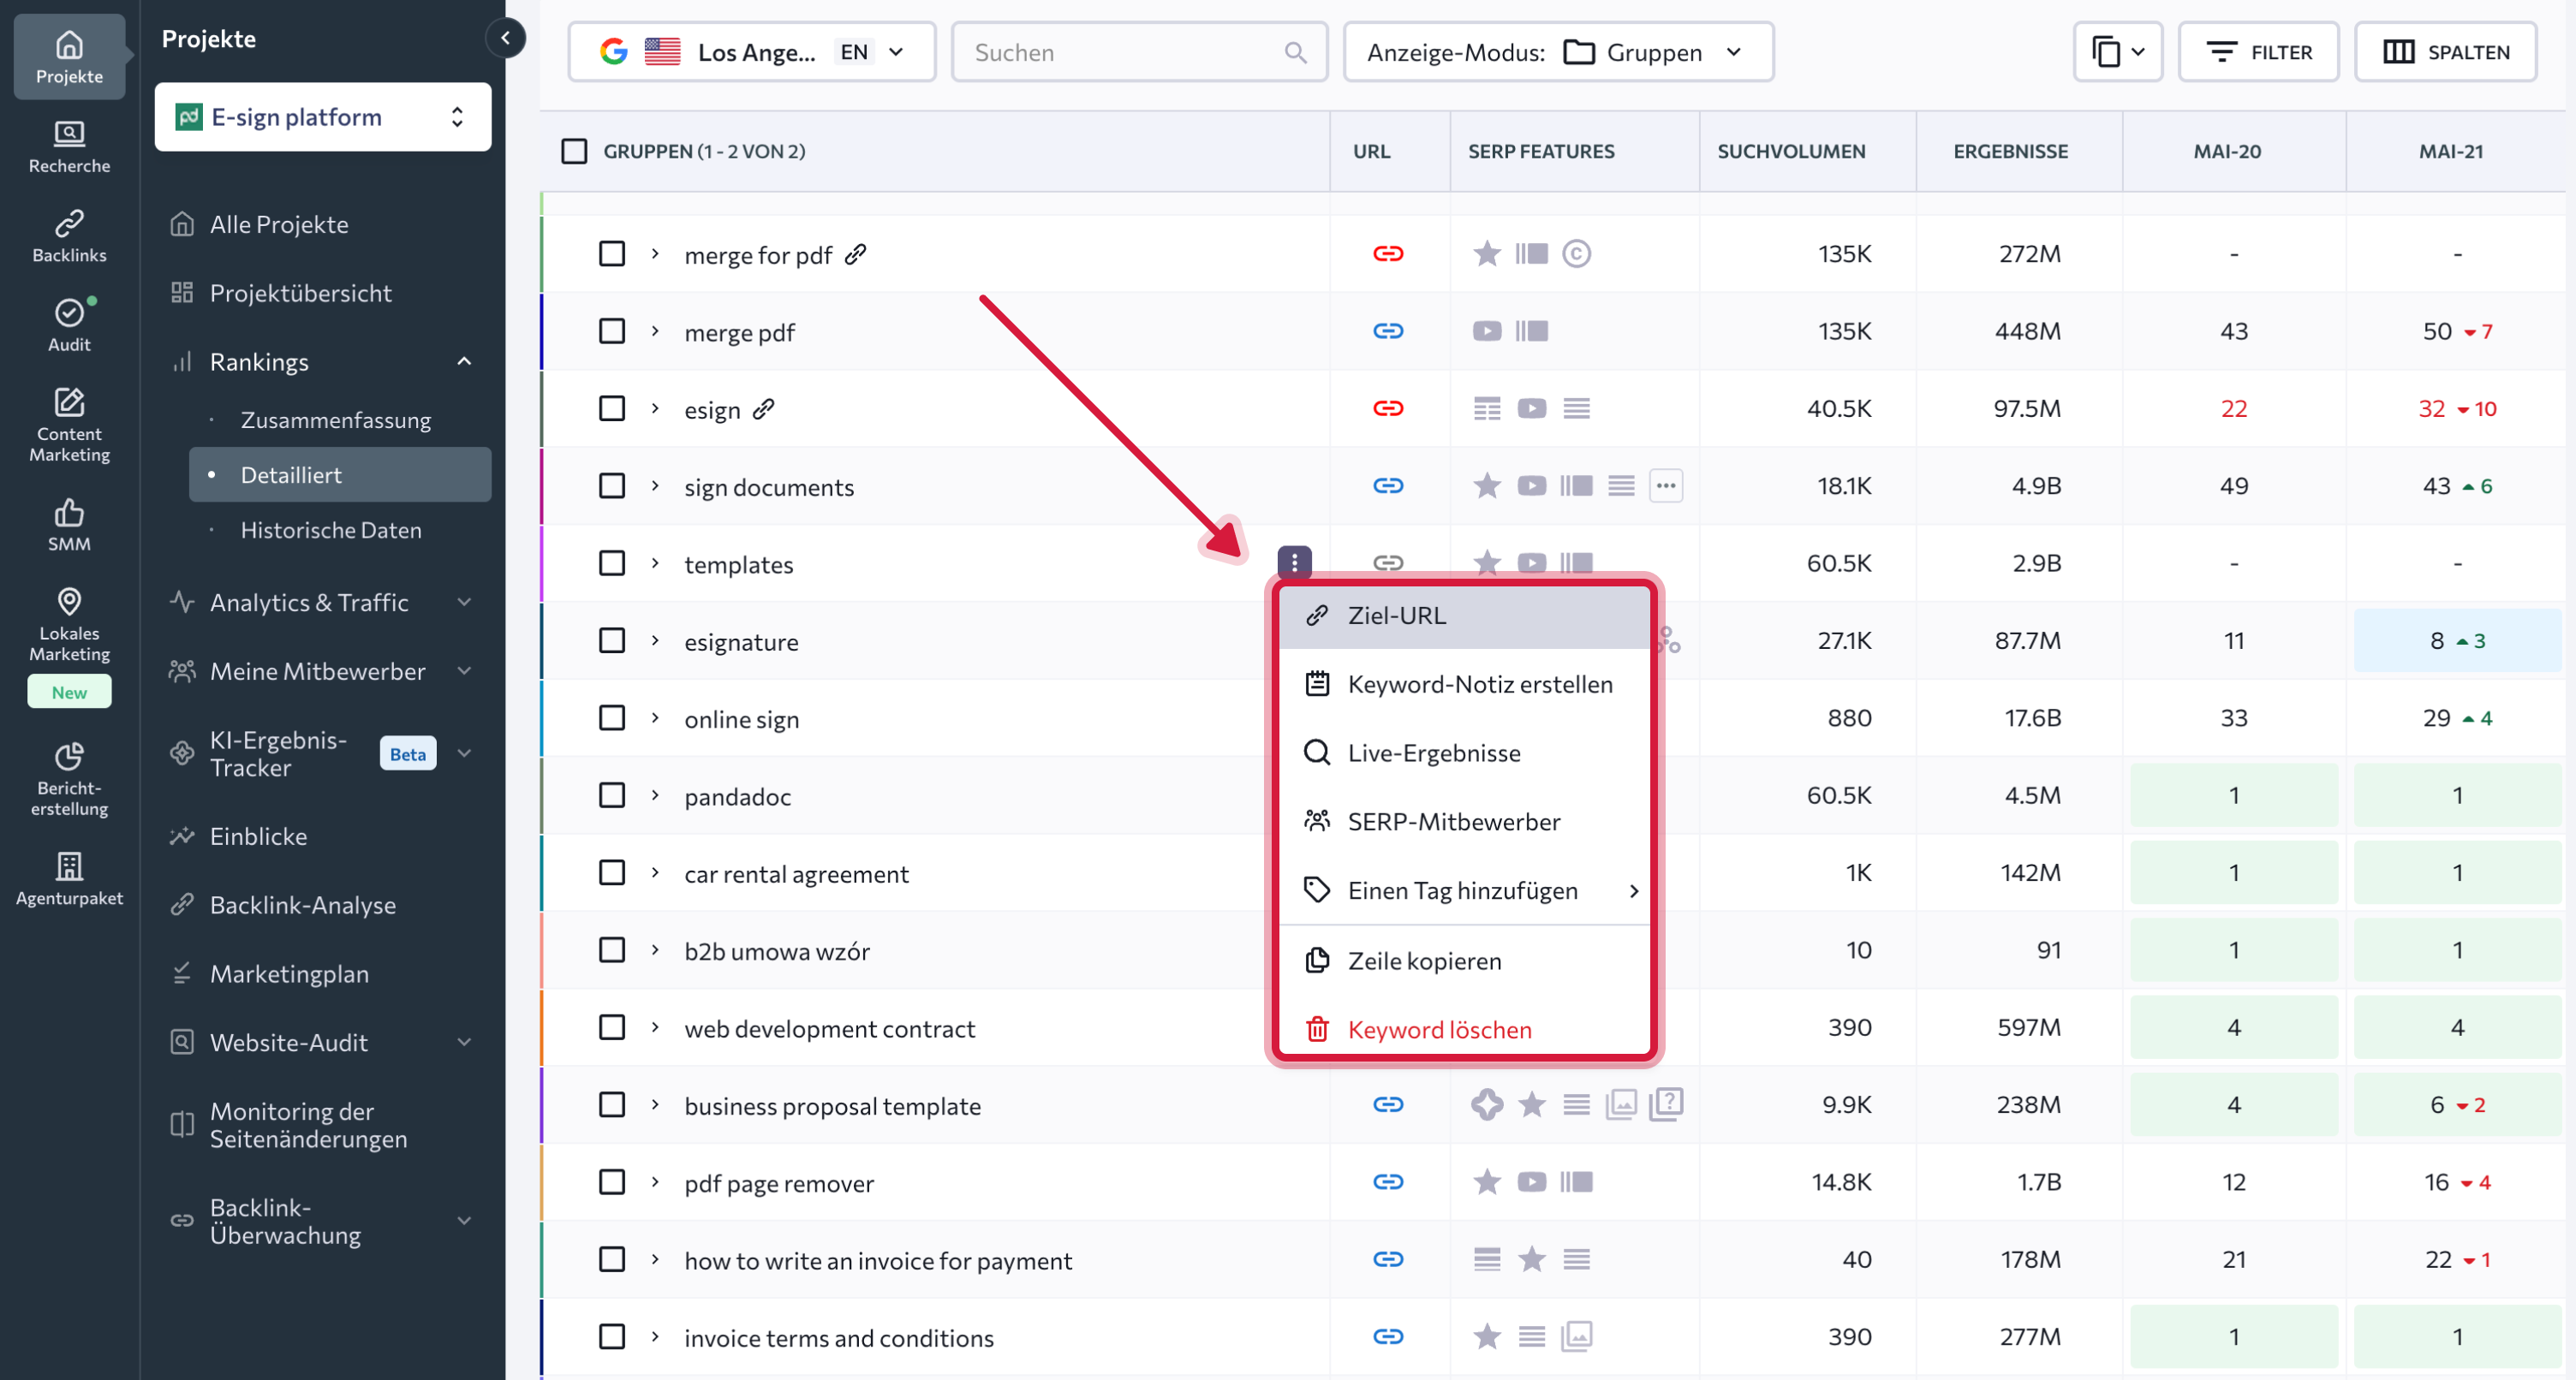
Task: Sort by MAI-21 column header
Action: 2451,151
